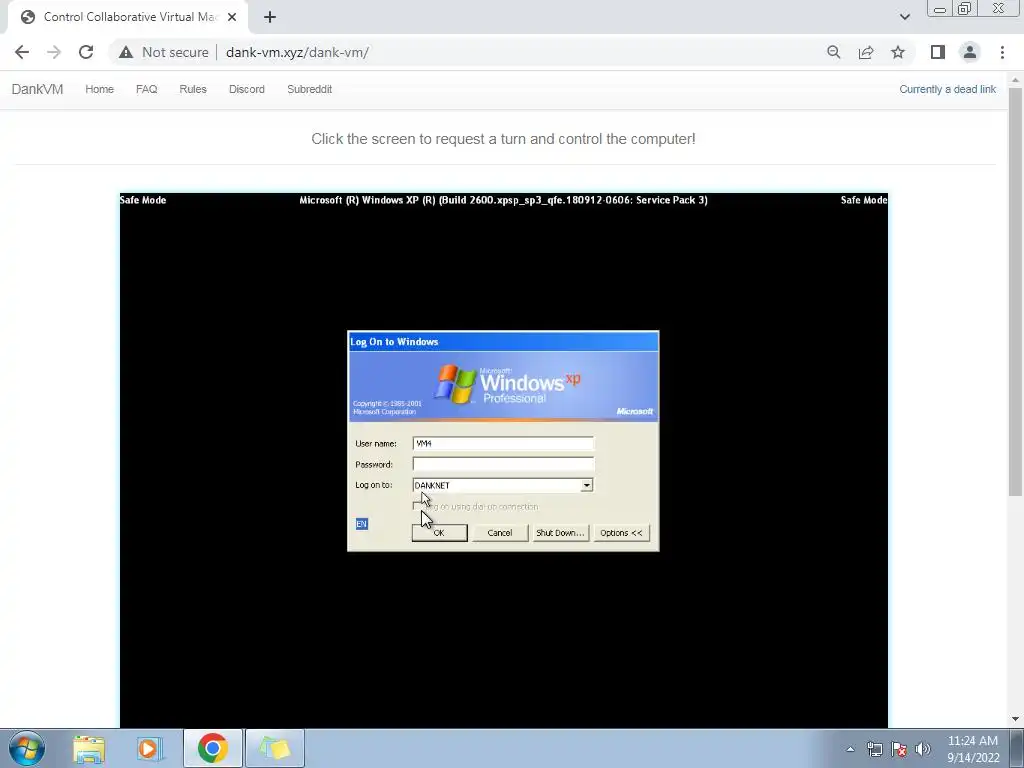Screen dimensions: 1024x768
Task: Open the DankVM brand link
Action: [37, 89]
